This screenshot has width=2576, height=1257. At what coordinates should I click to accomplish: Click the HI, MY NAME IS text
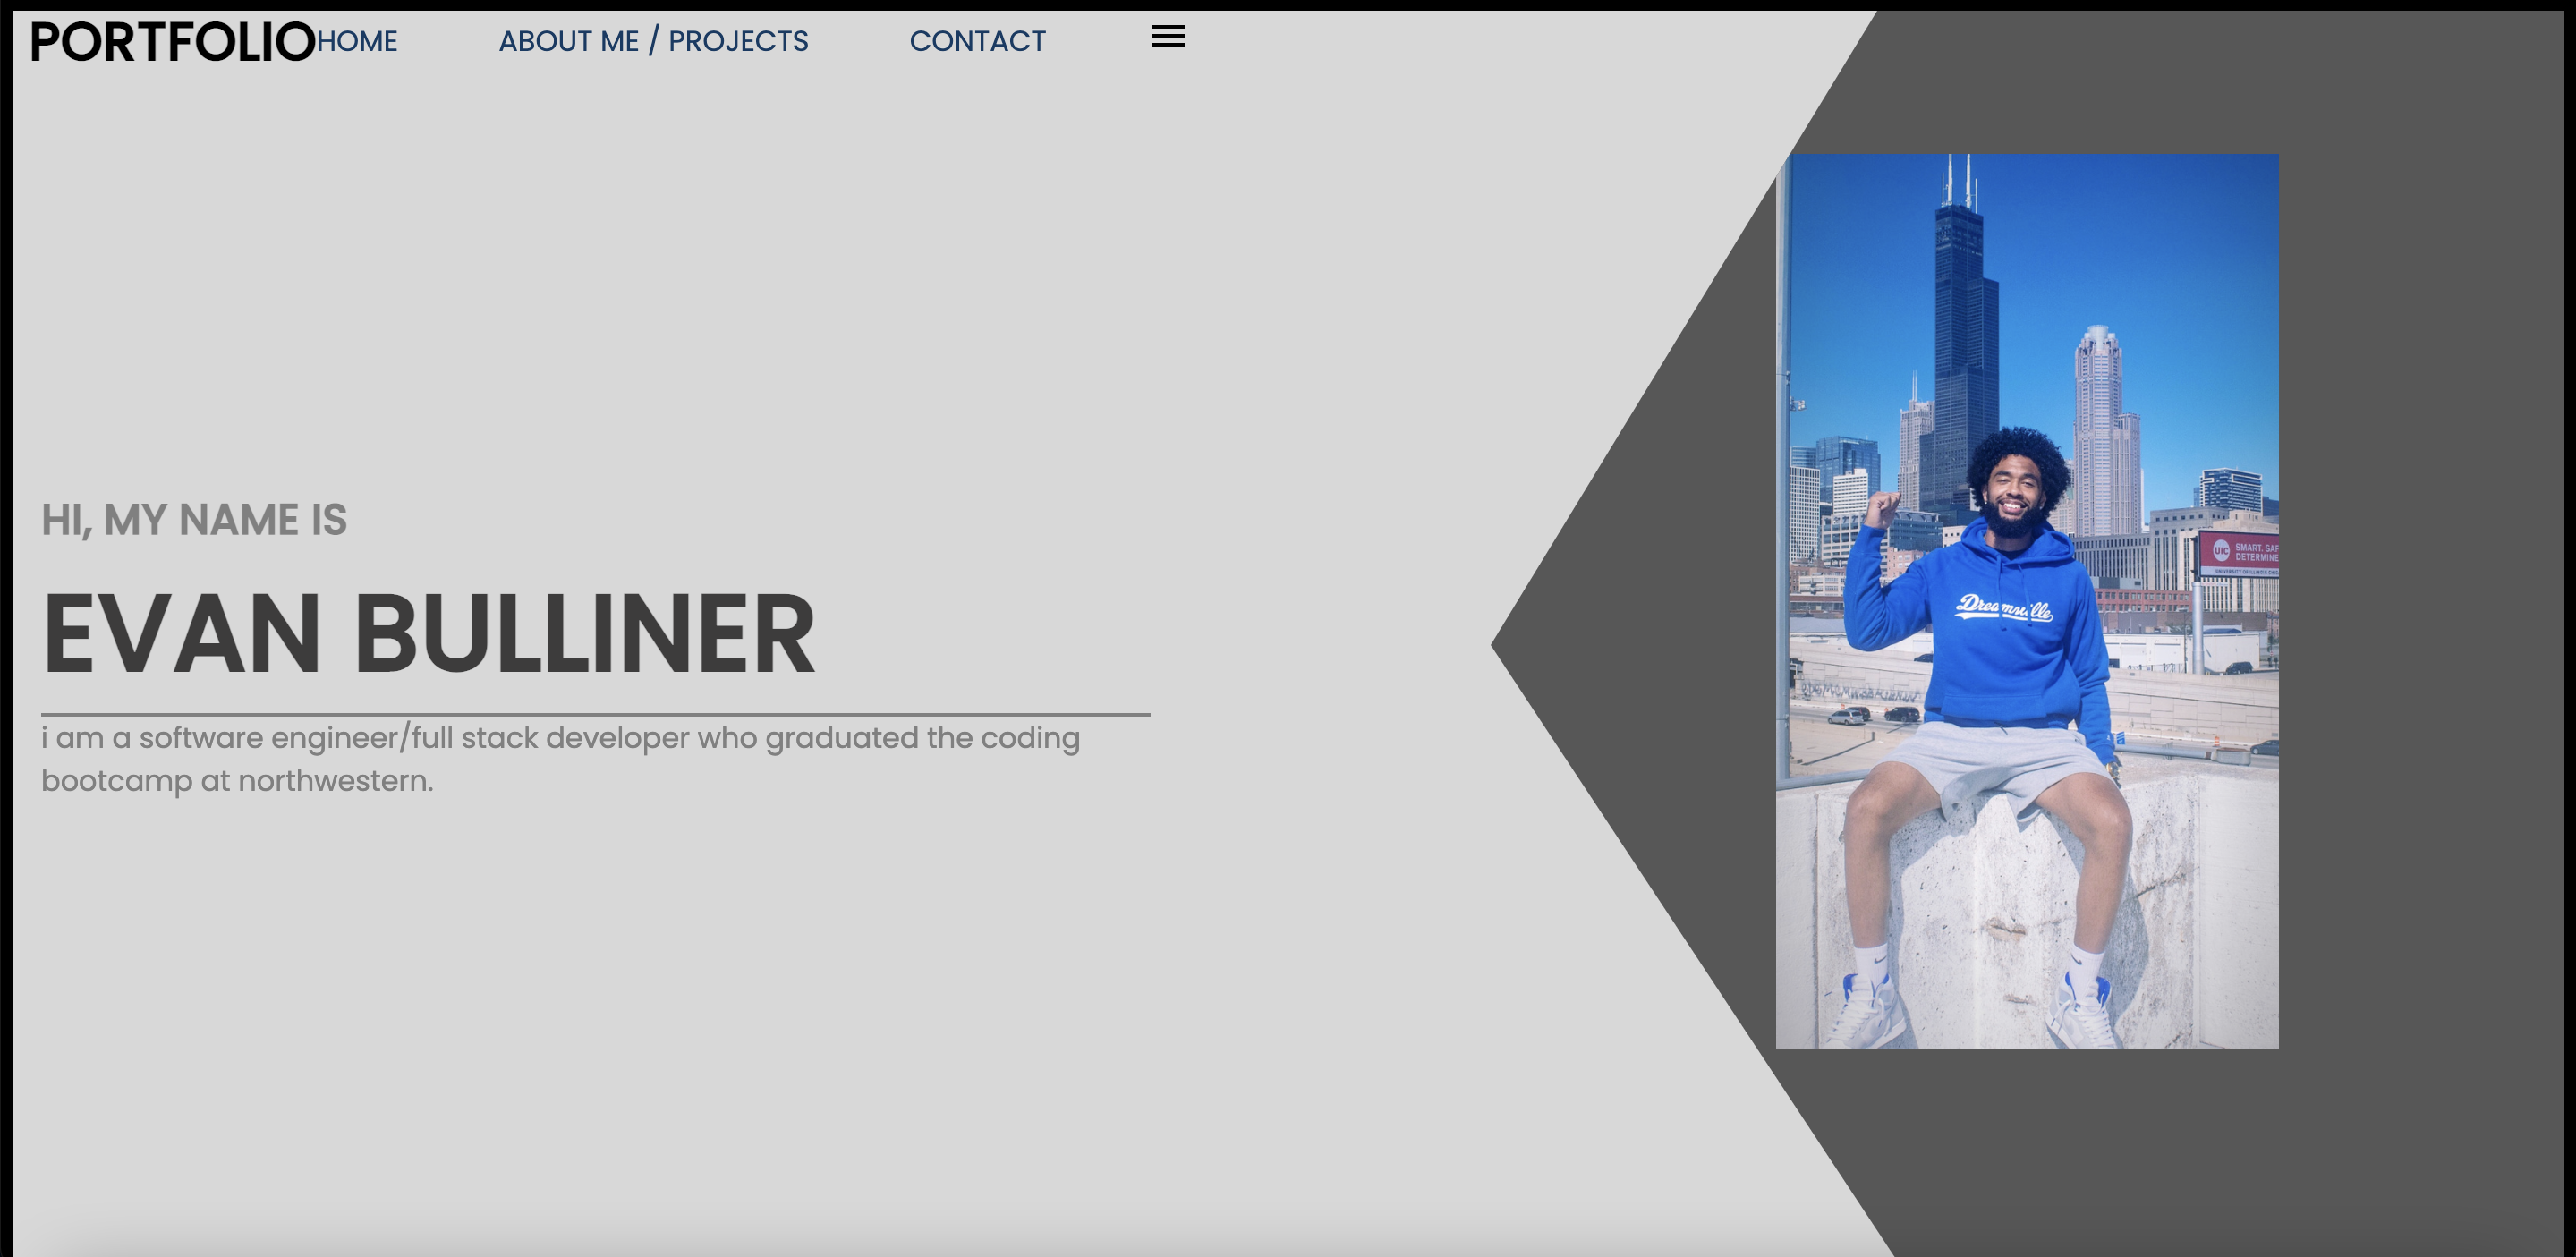click(x=194, y=520)
